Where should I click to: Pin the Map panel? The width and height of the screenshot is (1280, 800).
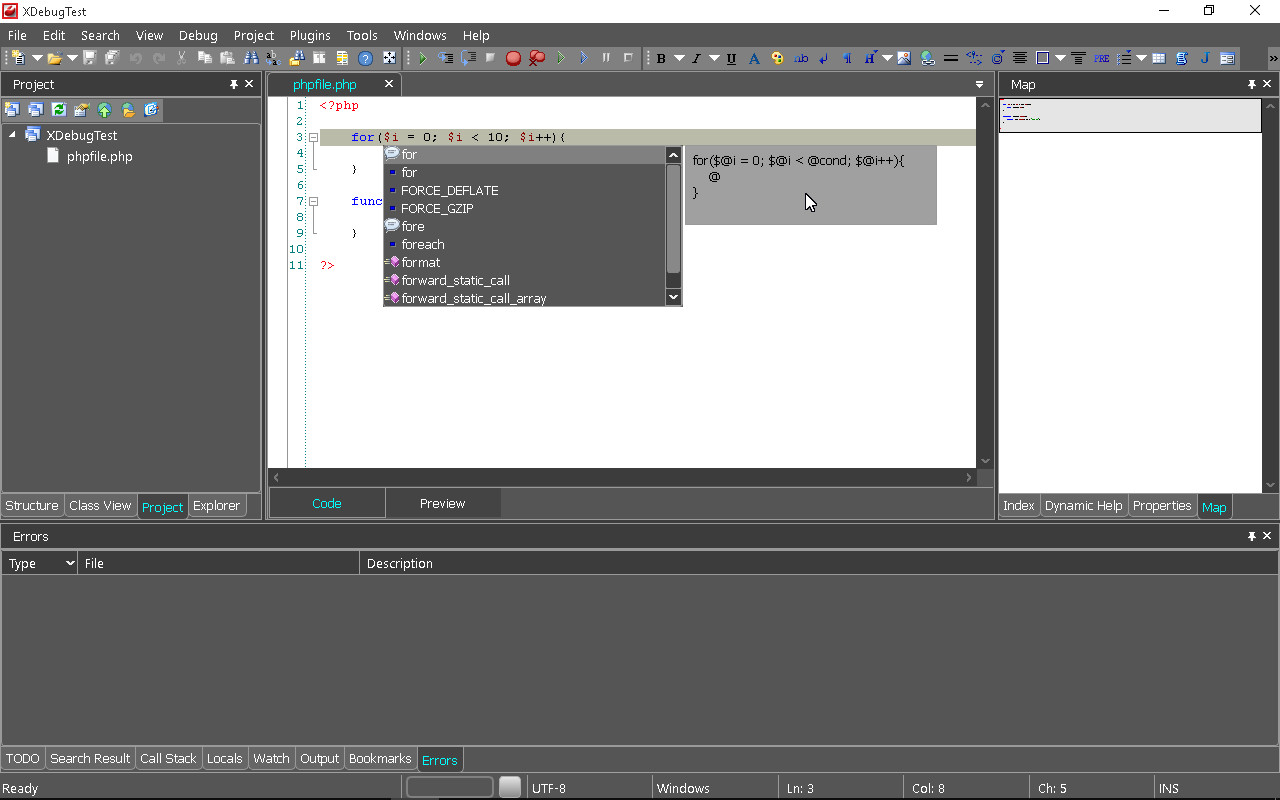tap(1252, 85)
